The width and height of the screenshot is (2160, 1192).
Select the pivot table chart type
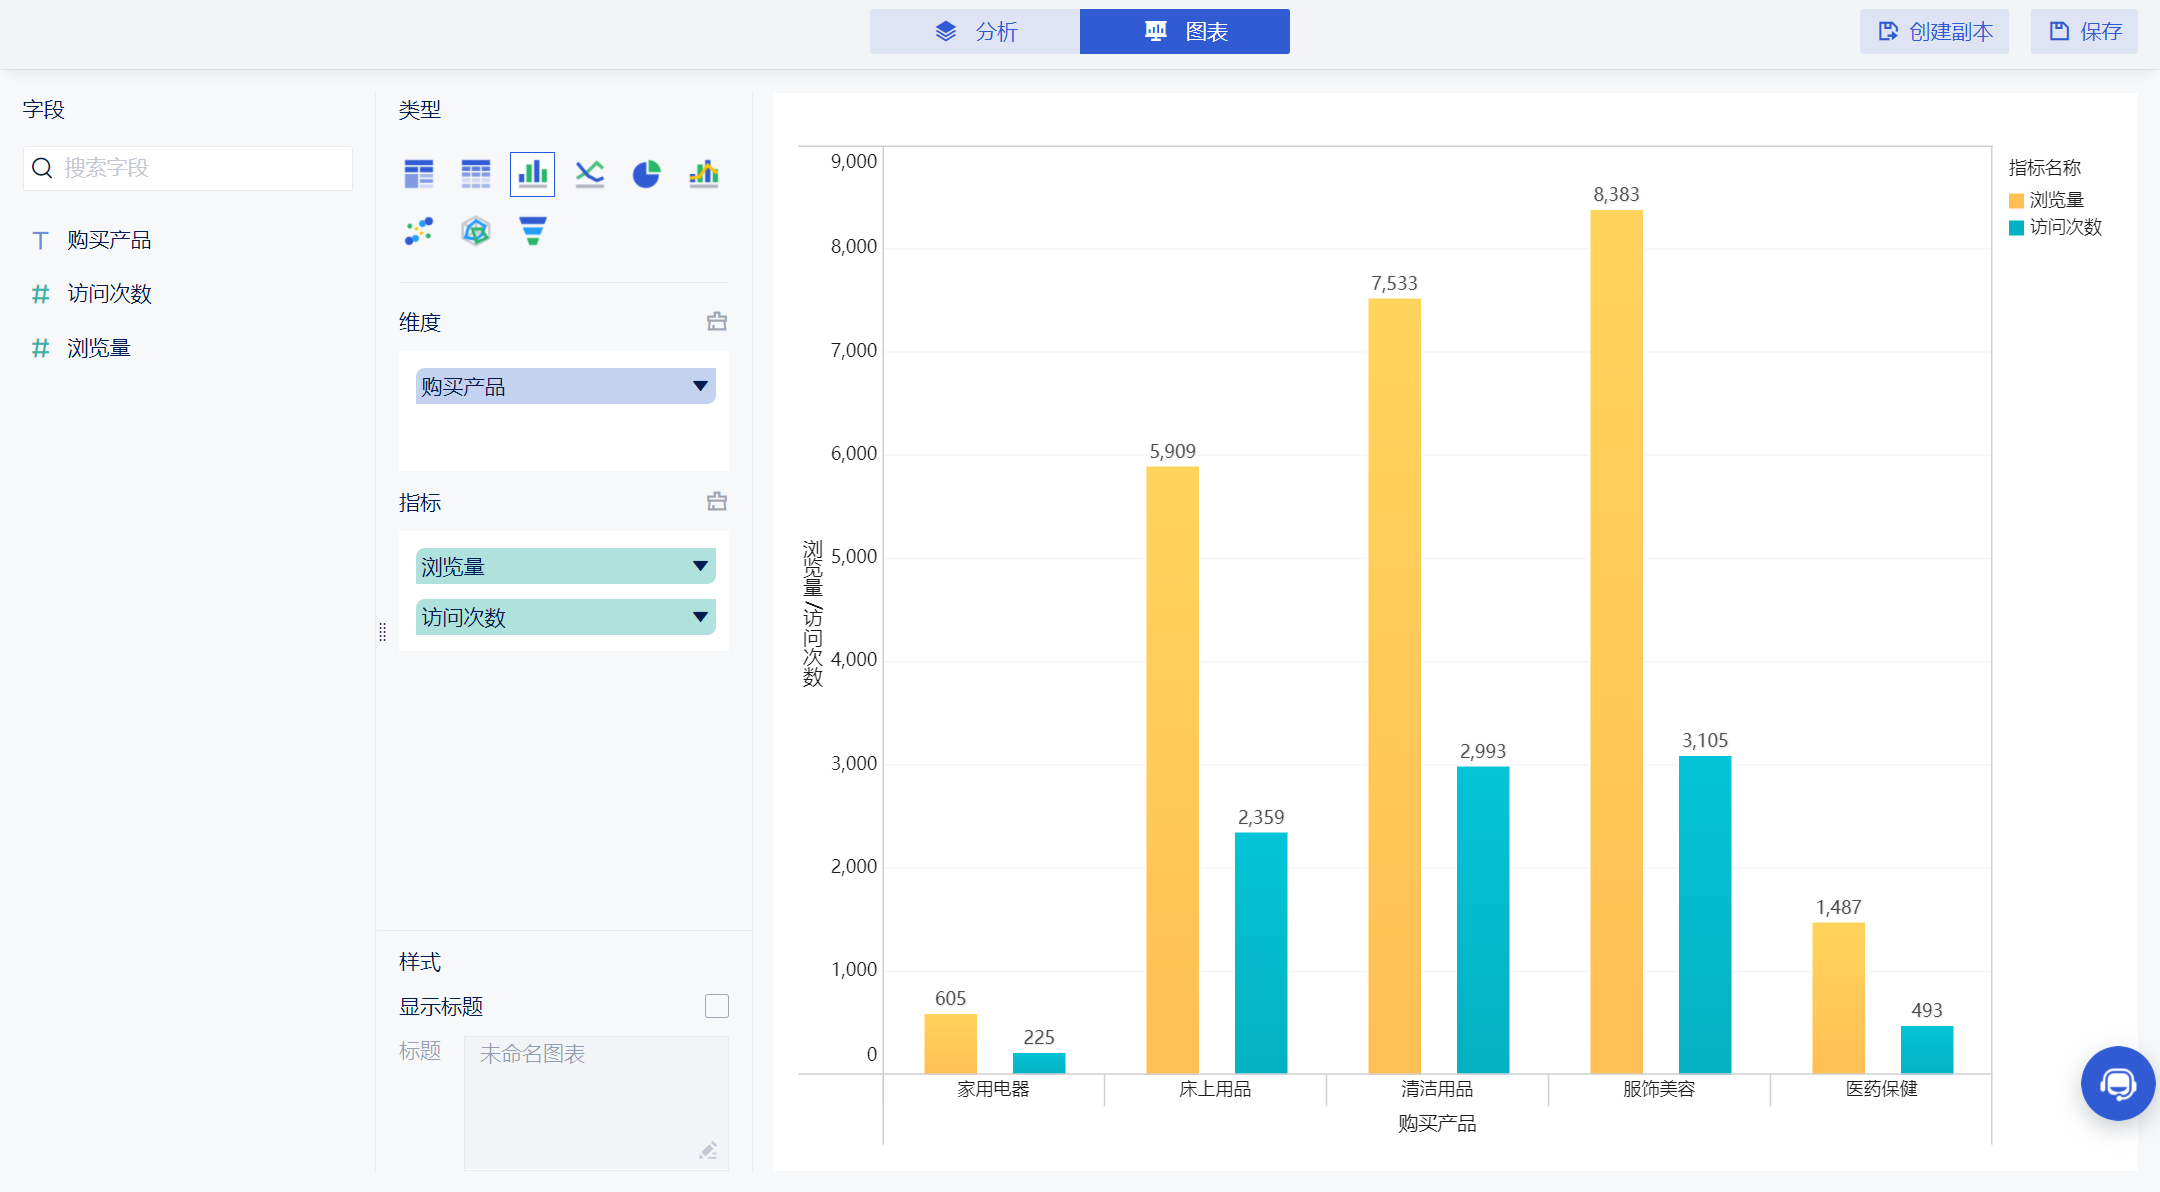tap(419, 174)
